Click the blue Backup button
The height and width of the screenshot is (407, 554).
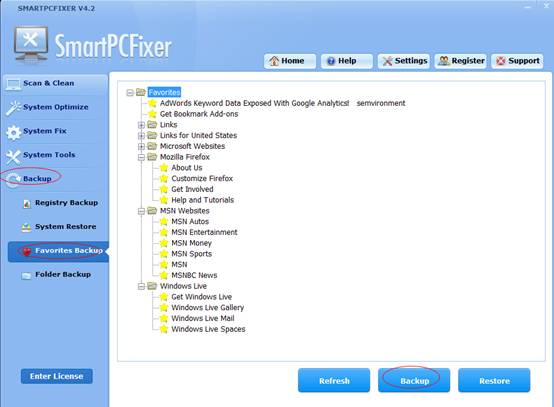pos(414,381)
